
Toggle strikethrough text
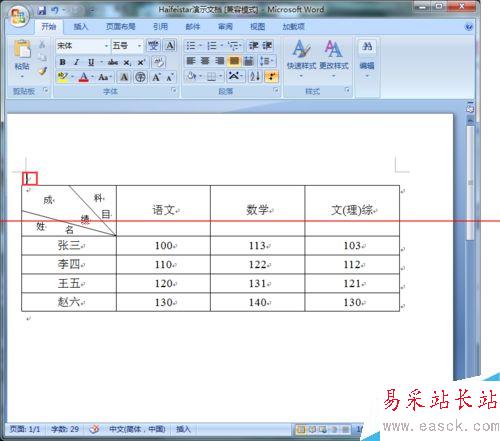[x=113, y=62]
